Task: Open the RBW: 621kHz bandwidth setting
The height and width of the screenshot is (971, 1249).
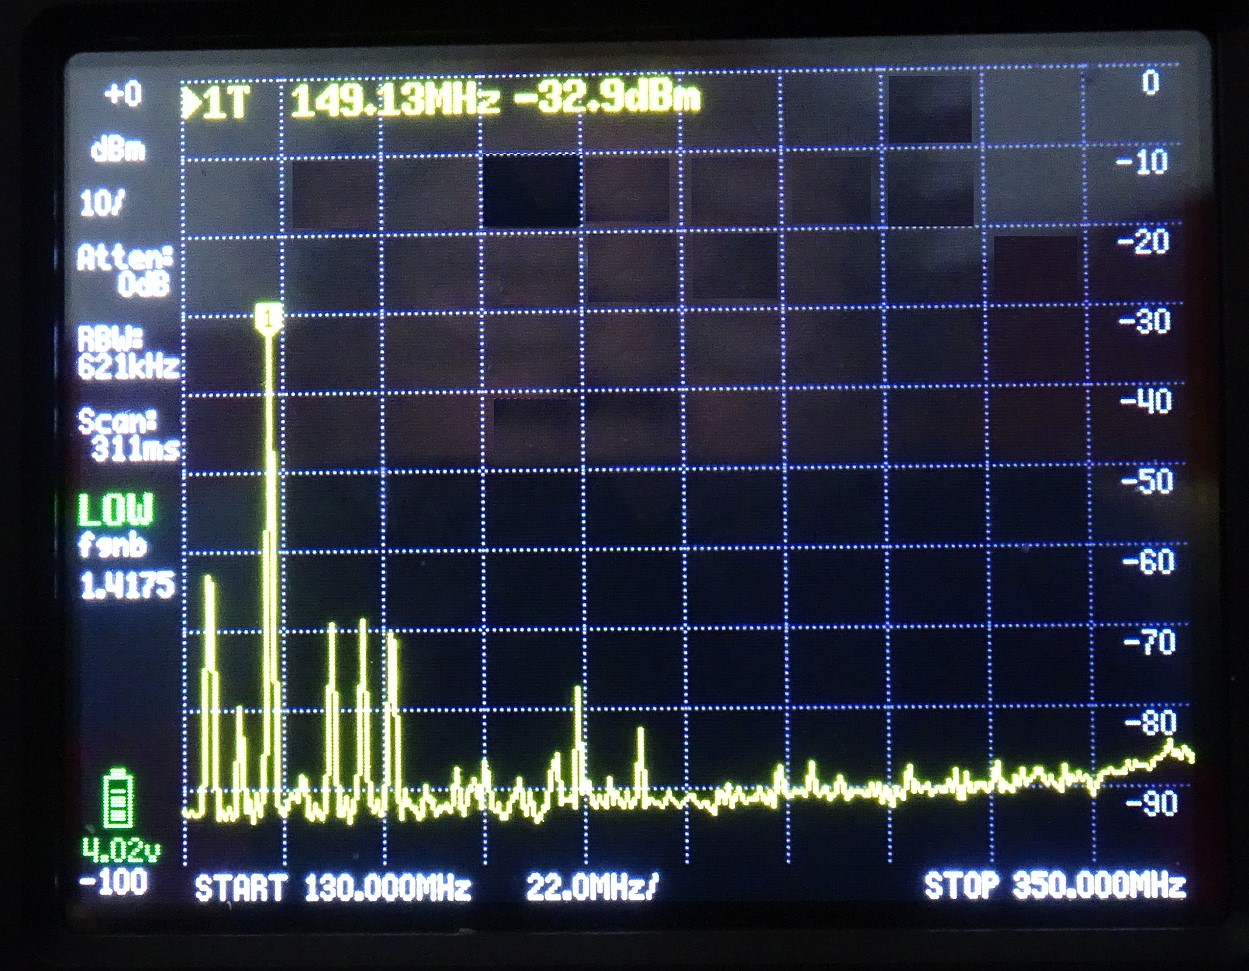Action: pyautogui.click(x=128, y=354)
